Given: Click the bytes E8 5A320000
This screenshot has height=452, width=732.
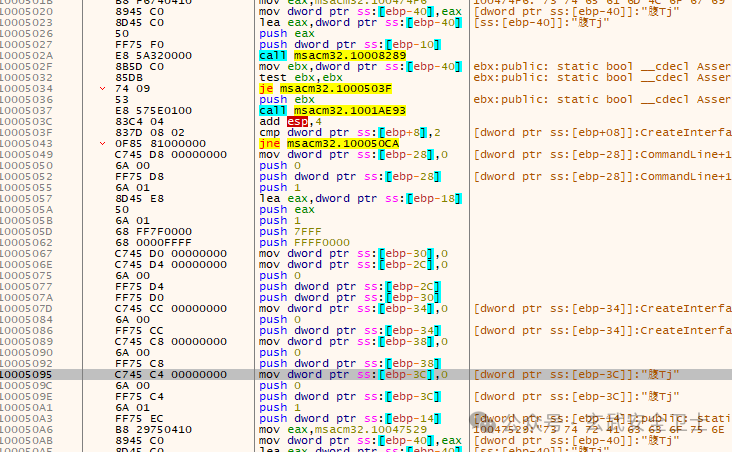Looking at the screenshot, I should [153, 56].
